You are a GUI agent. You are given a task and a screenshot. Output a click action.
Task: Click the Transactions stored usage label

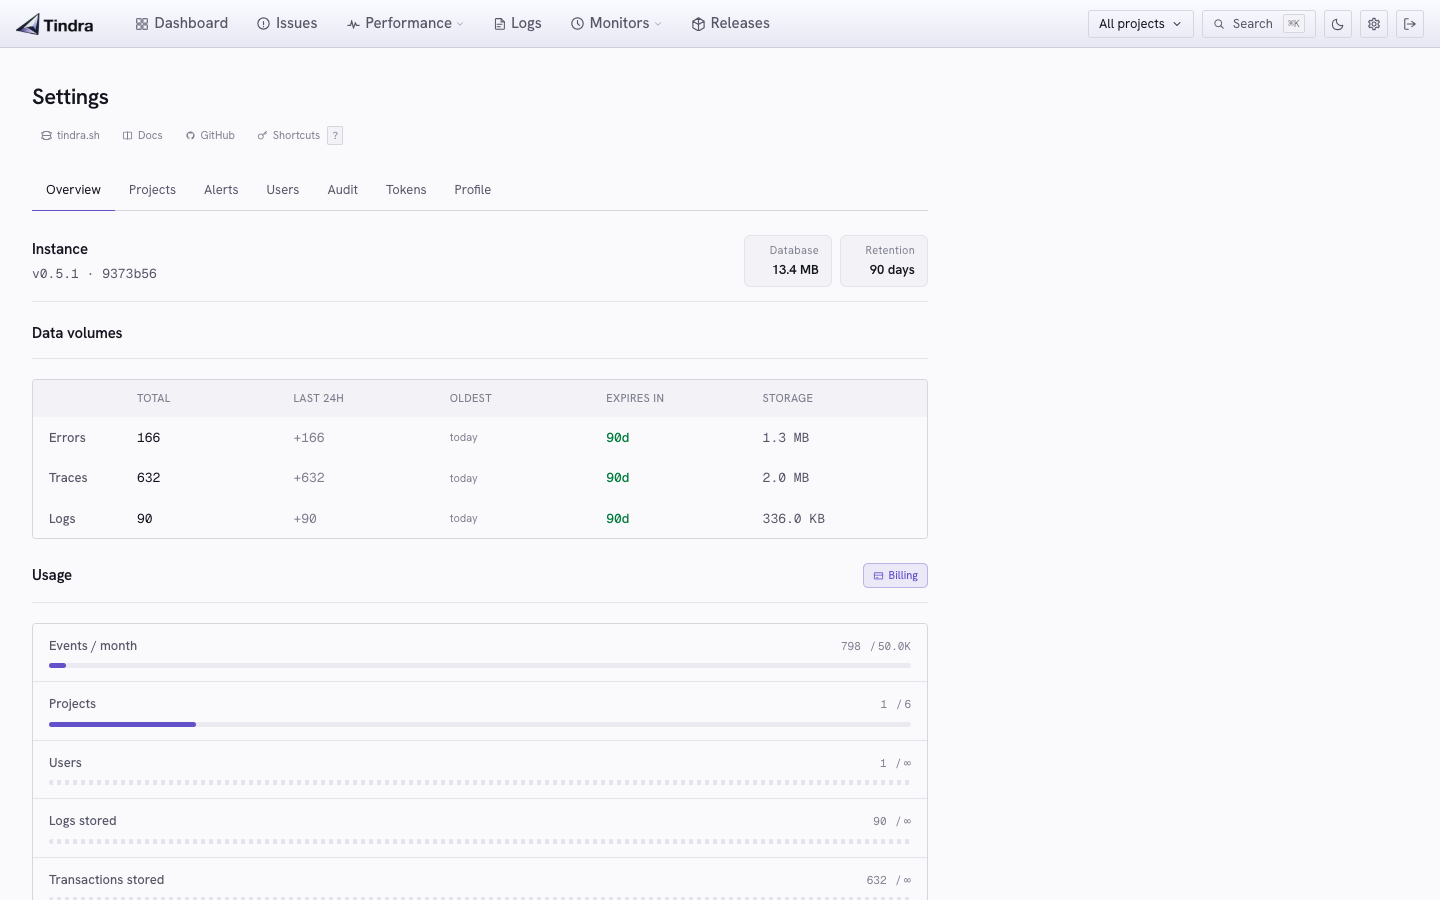(x=107, y=880)
